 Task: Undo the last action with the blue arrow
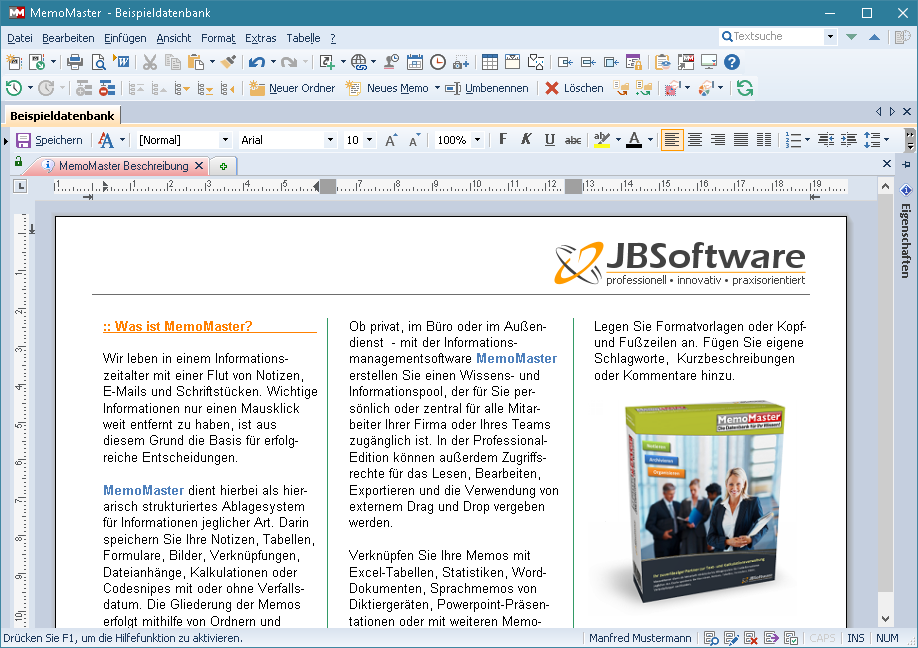click(256, 61)
